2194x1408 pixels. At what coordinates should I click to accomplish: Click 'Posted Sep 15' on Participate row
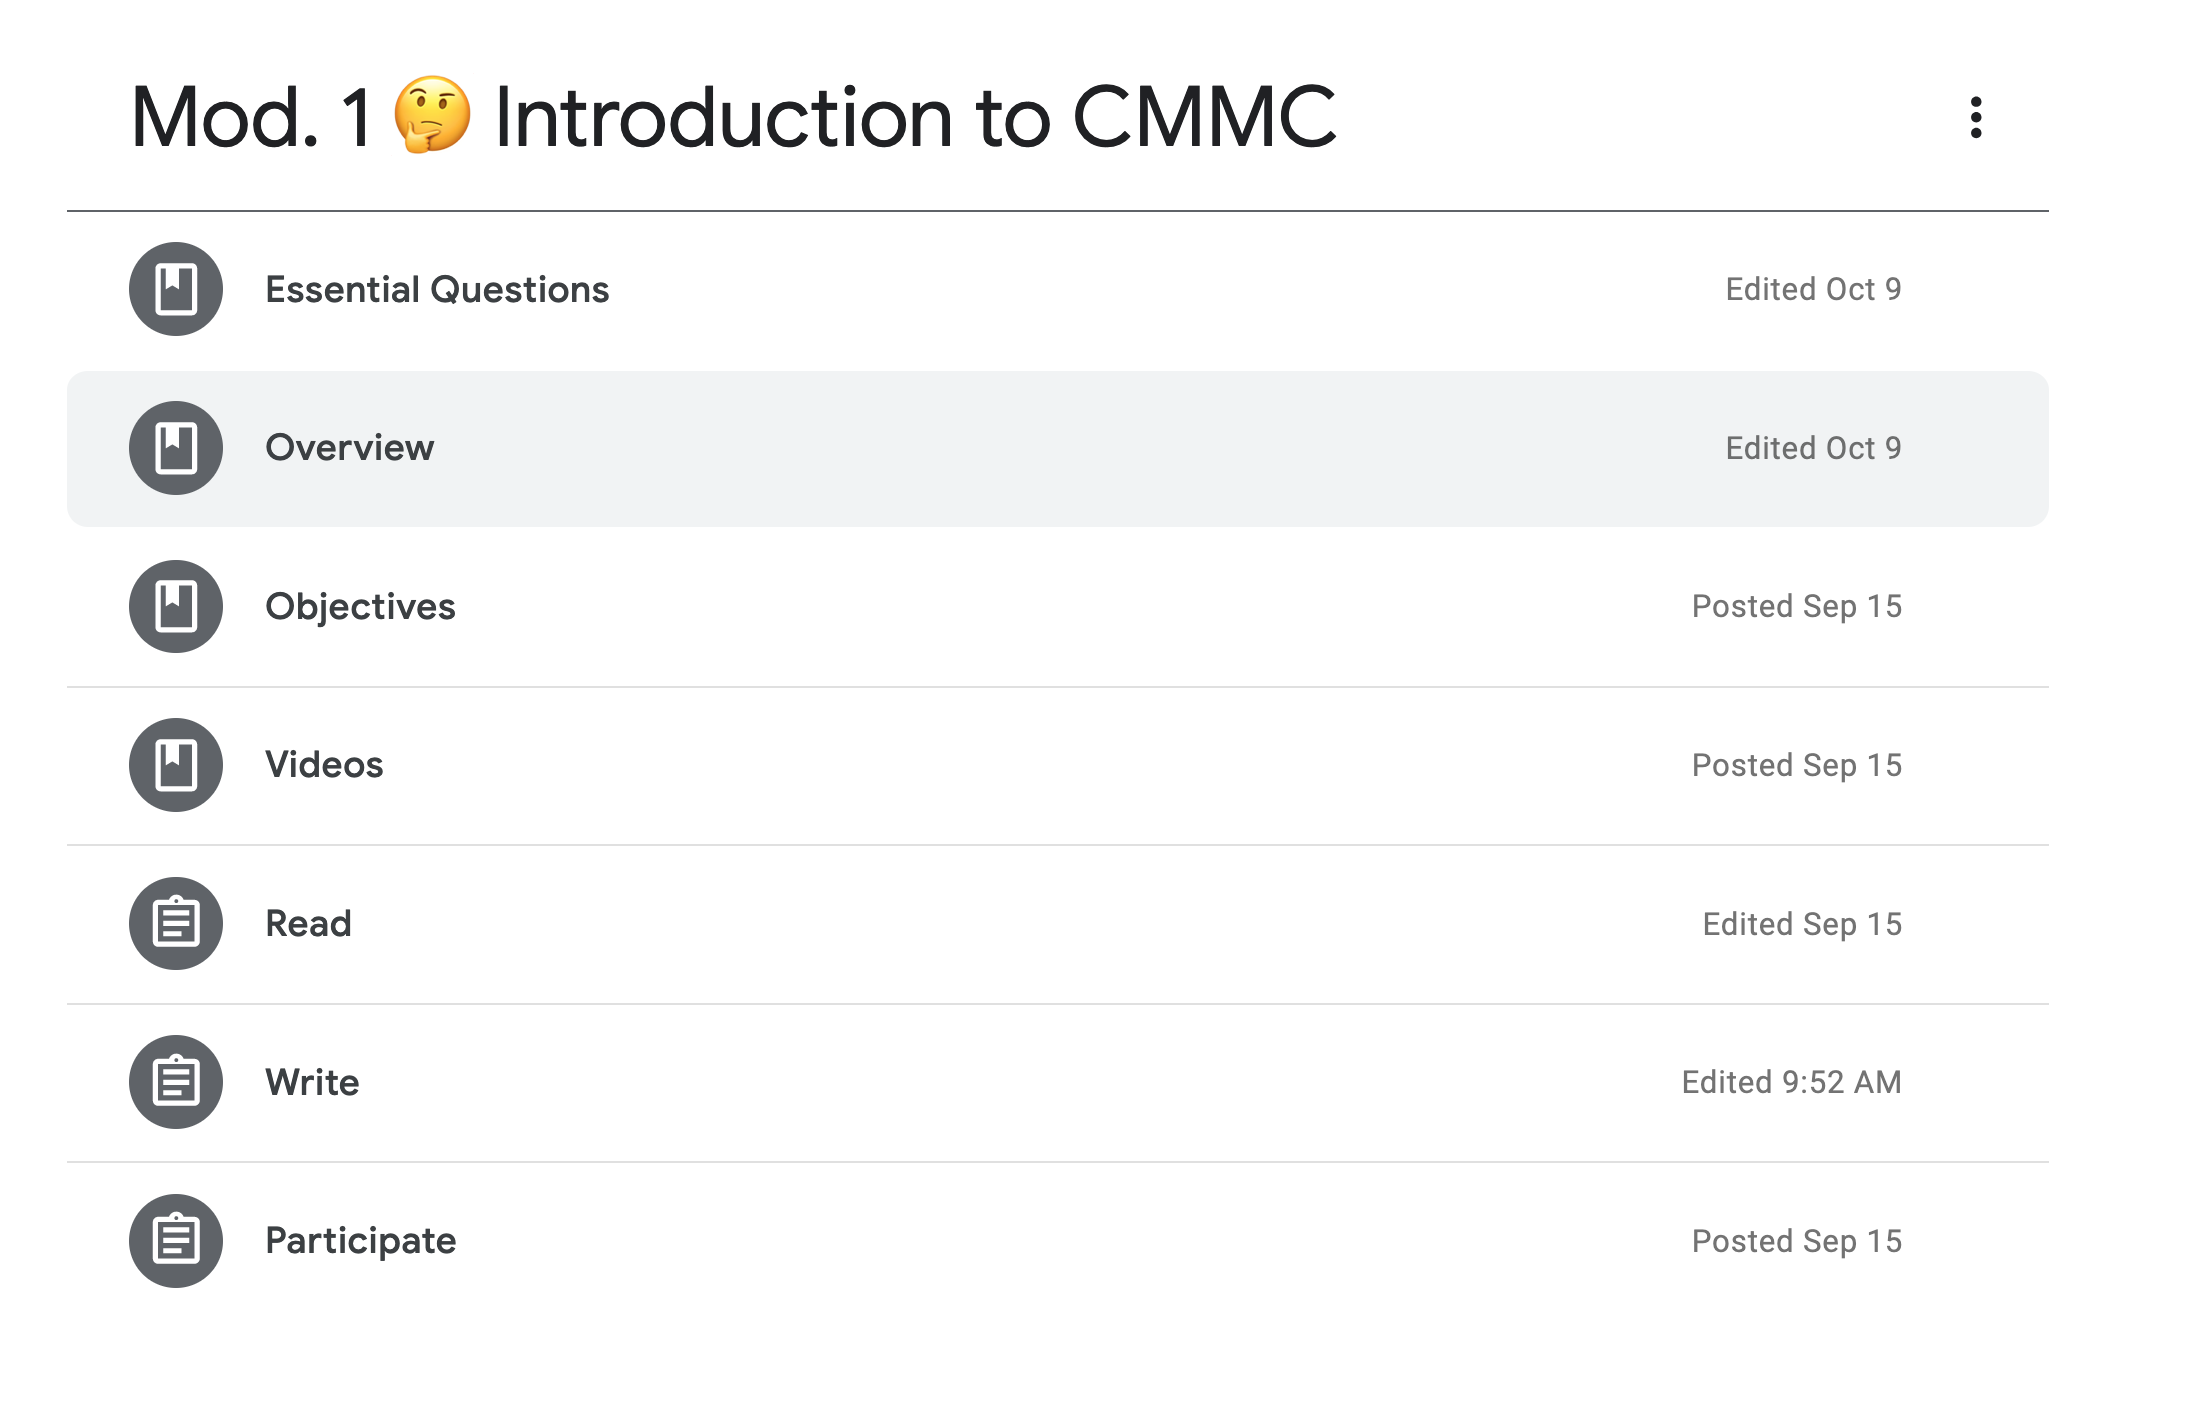pos(1796,1241)
